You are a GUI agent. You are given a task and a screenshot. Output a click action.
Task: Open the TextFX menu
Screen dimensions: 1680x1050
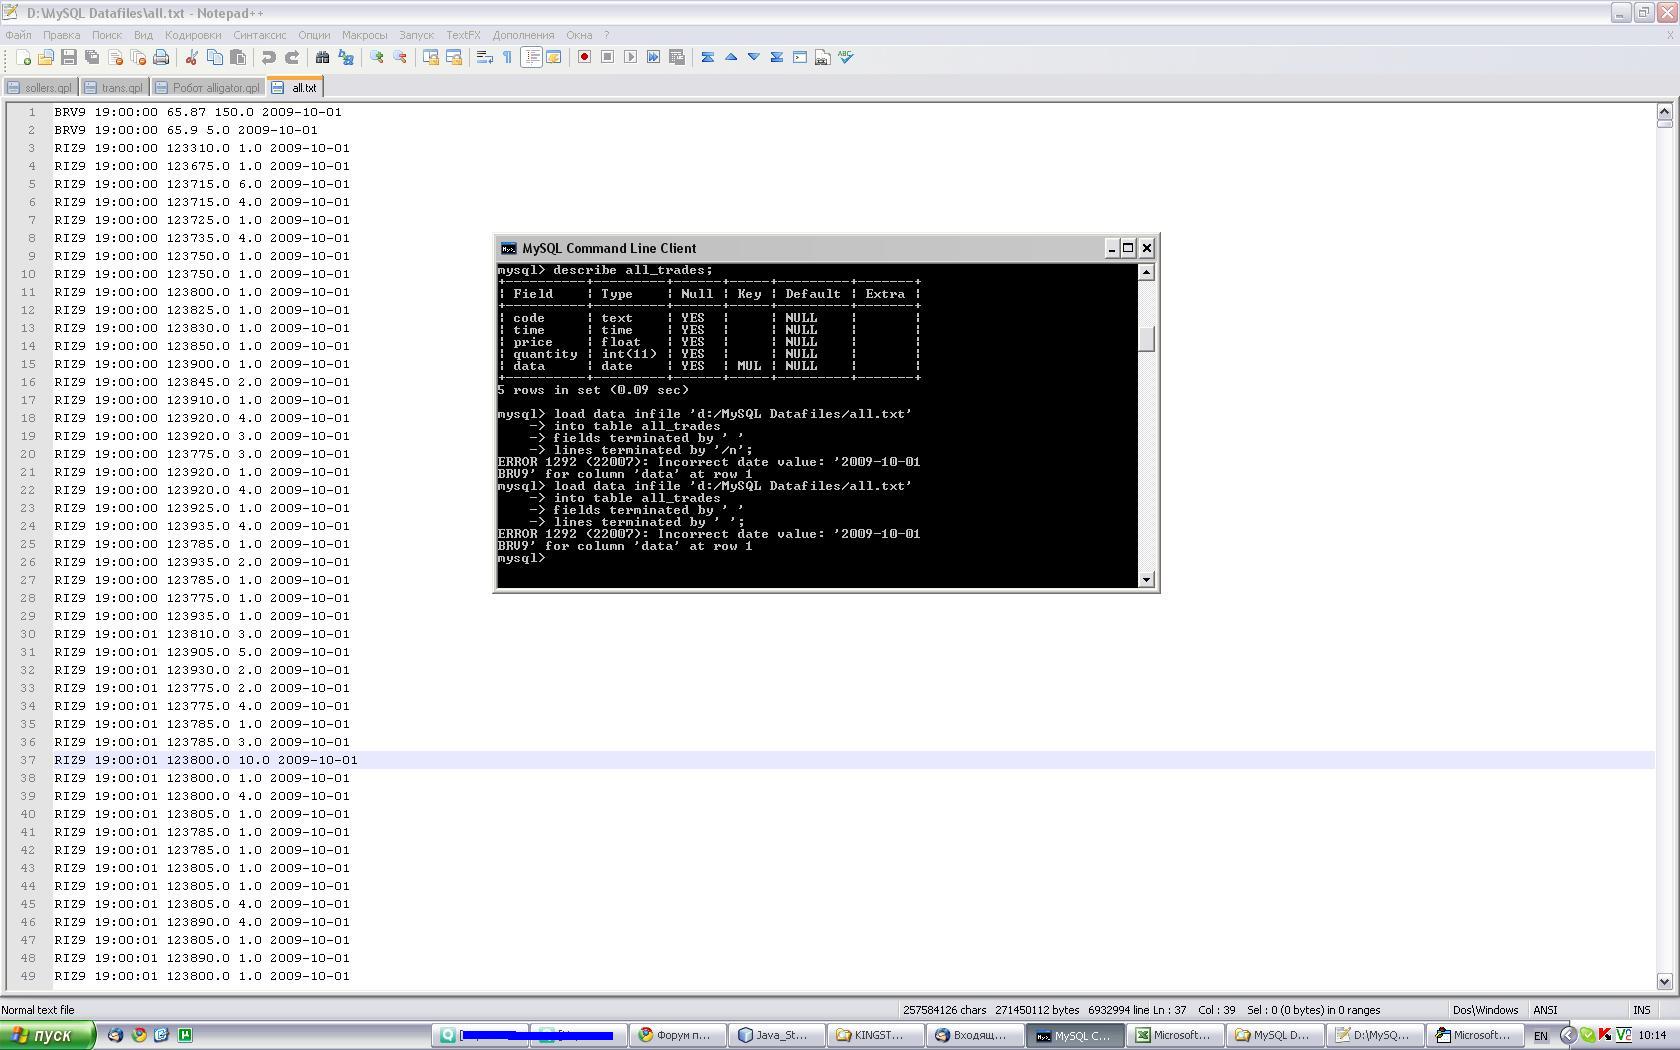463,35
